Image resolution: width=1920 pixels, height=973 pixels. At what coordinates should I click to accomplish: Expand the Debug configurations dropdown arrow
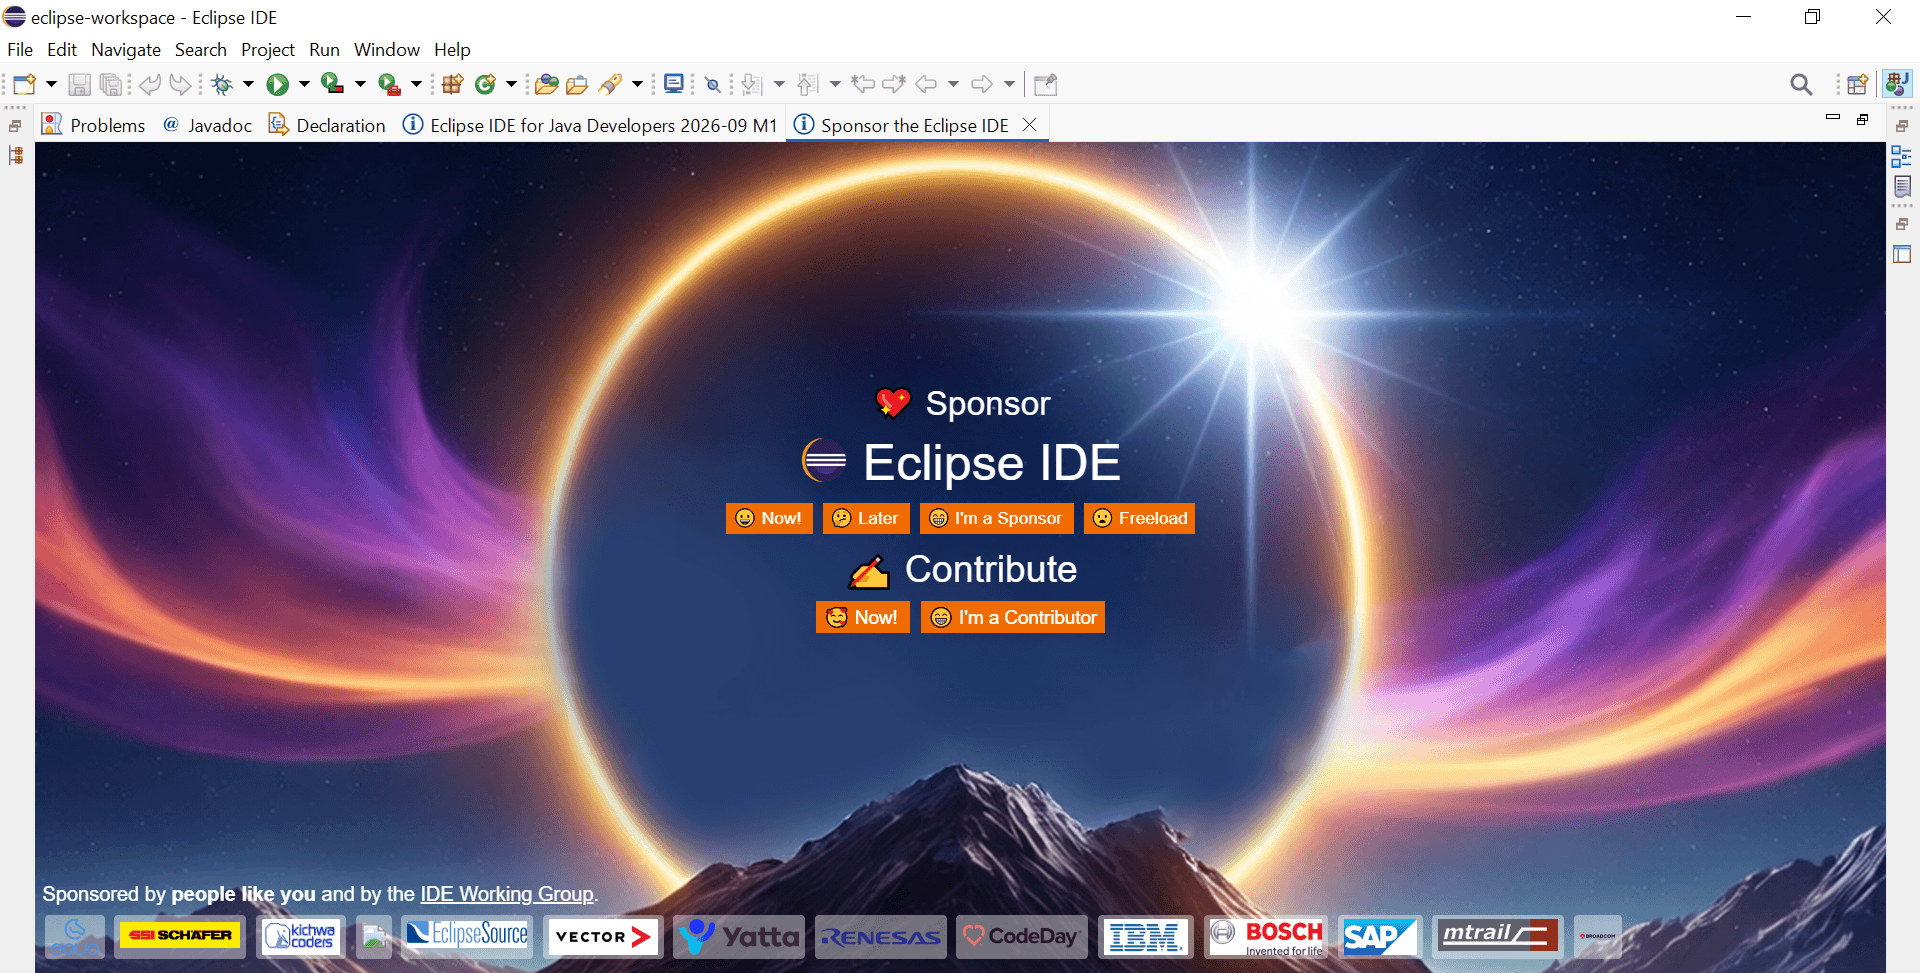(248, 84)
